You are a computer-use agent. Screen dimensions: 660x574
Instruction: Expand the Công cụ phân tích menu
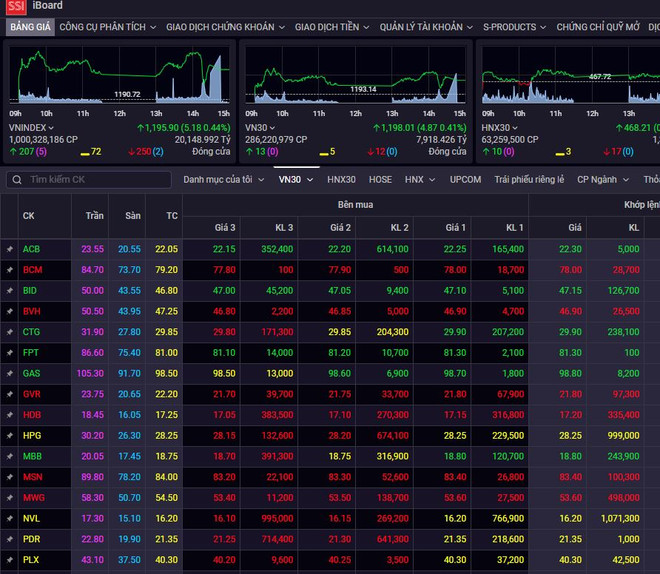(x=107, y=28)
